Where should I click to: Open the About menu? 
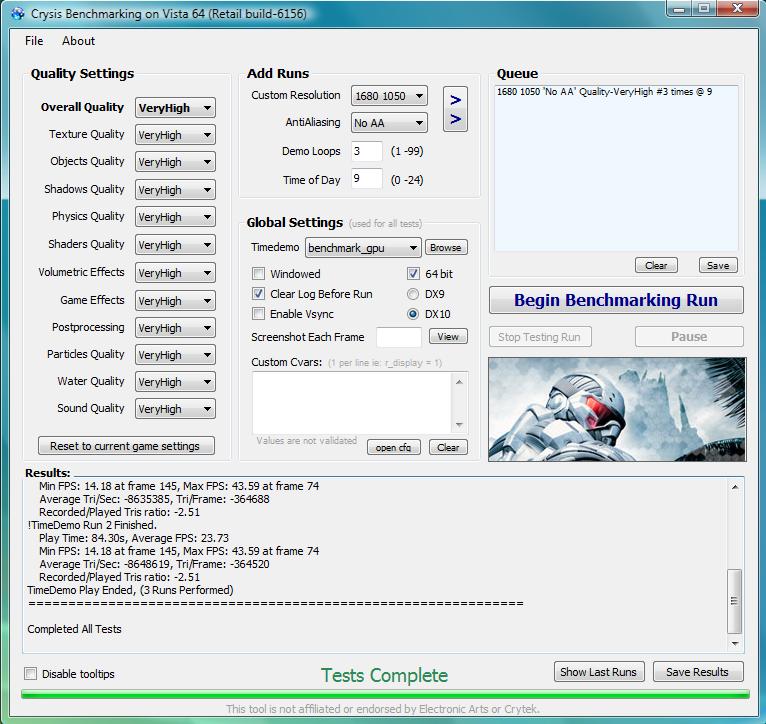[x=79, y=41]
